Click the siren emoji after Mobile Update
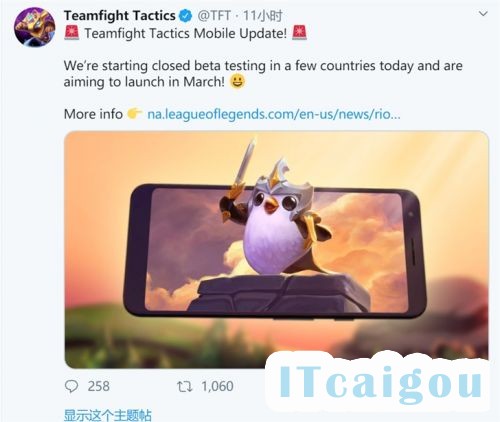500x422 pixels. [299, 33]
